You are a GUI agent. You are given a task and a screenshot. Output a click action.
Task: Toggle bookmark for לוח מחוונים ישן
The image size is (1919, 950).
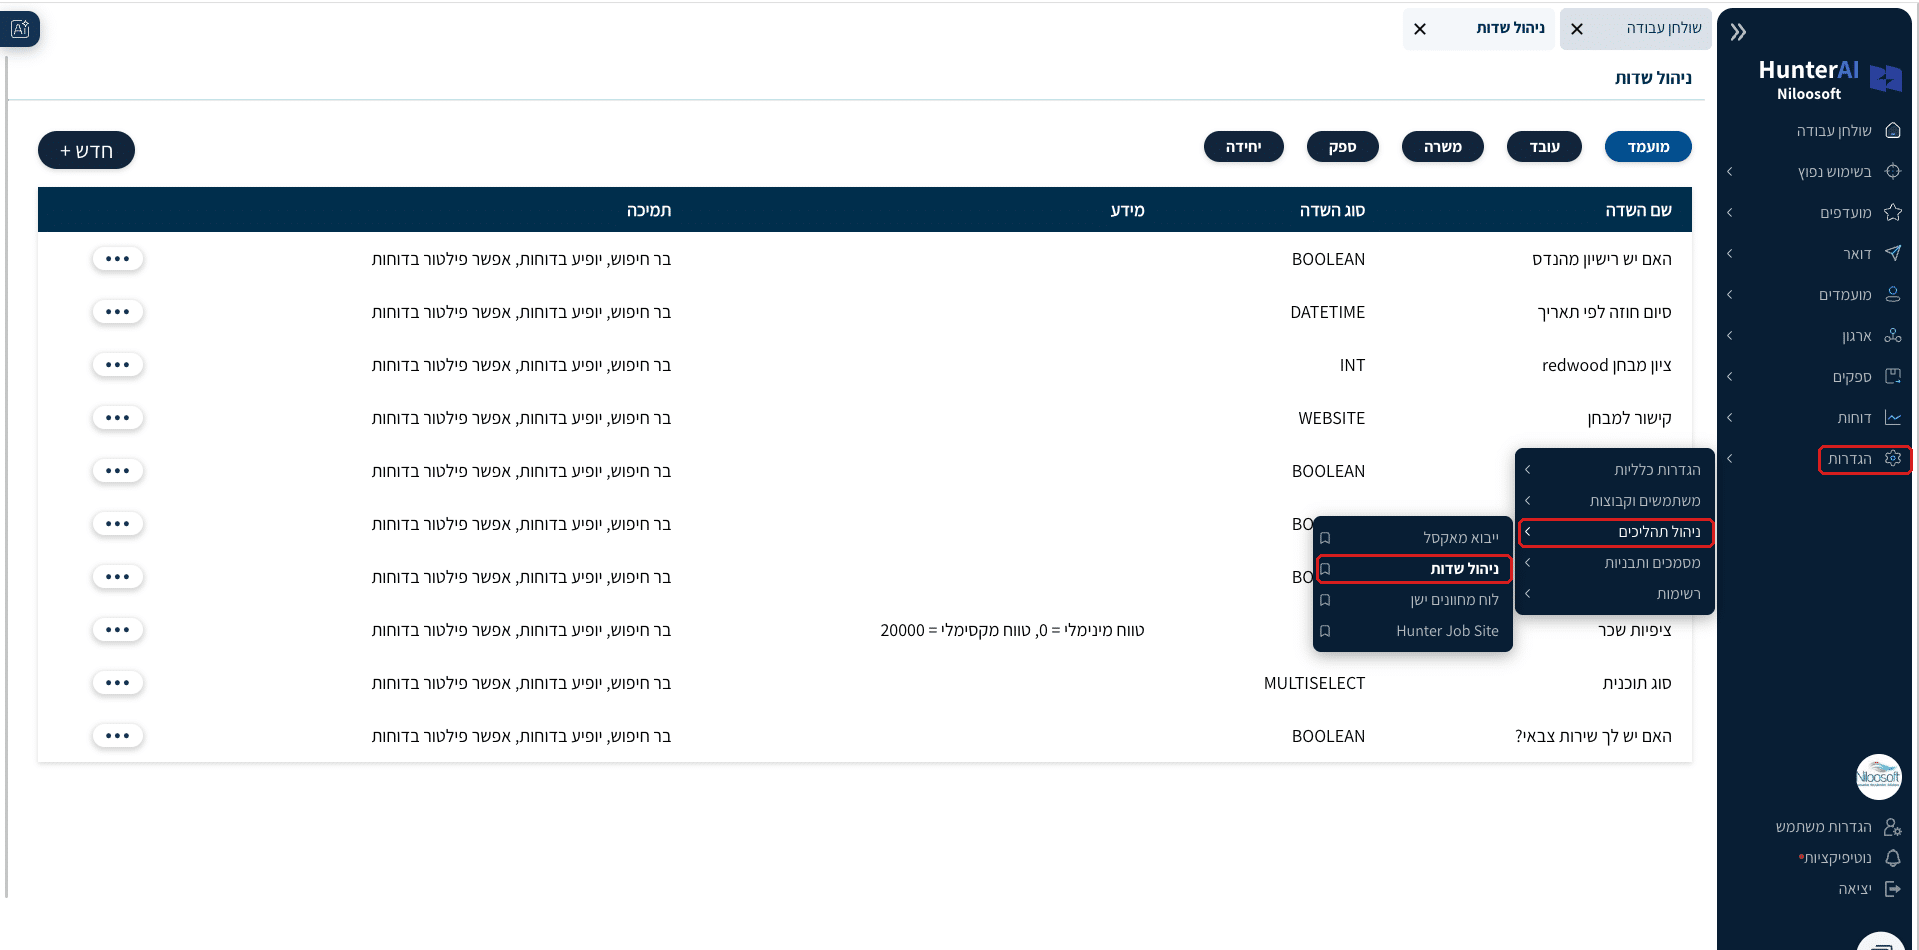pyautogui.click(x=1325, y=600)
